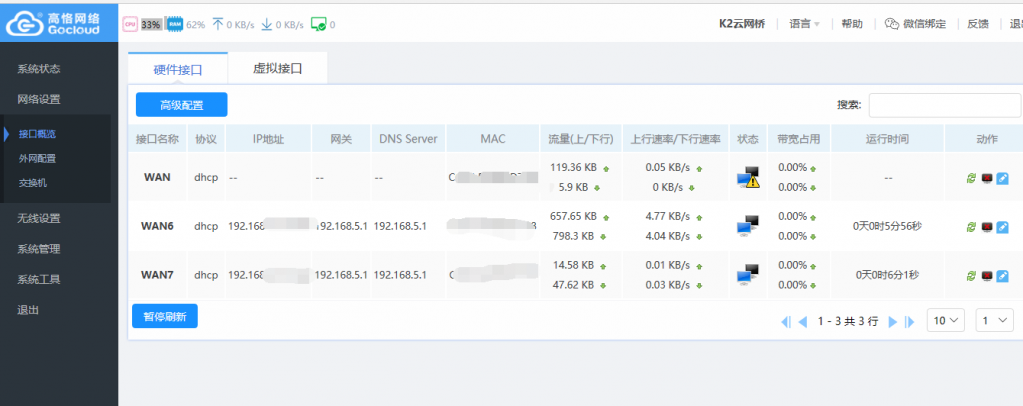Click the MAC column header
This screenshot has height=406, width=1023.
pyautogui.click(x=493, y=139)
